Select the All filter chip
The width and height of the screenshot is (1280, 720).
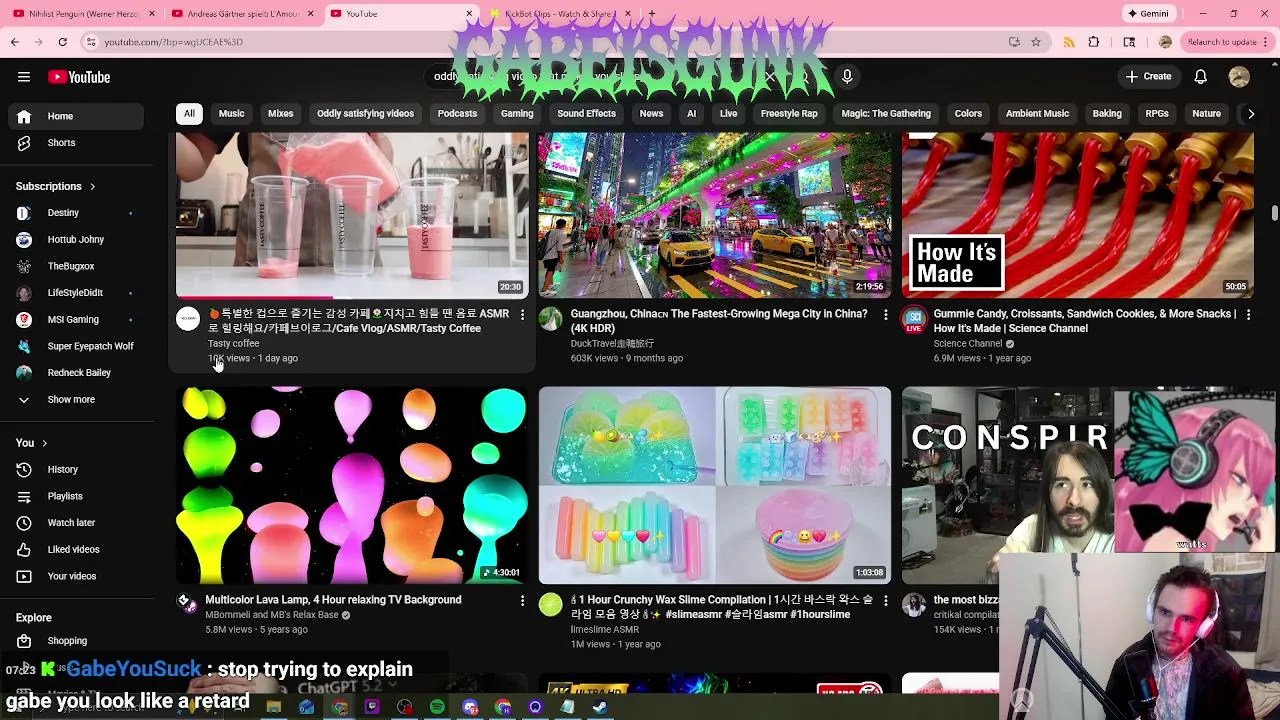[x=189, y=114]
